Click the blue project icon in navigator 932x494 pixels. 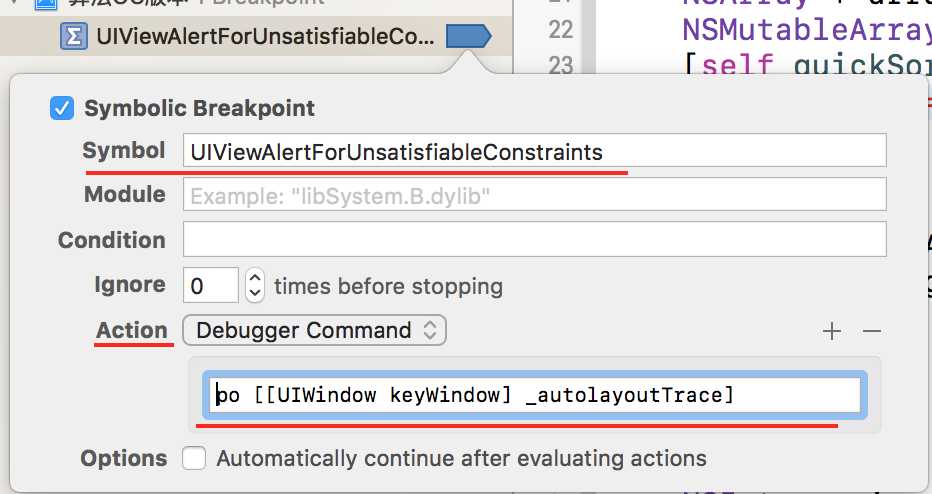click(x=46, y=4)
